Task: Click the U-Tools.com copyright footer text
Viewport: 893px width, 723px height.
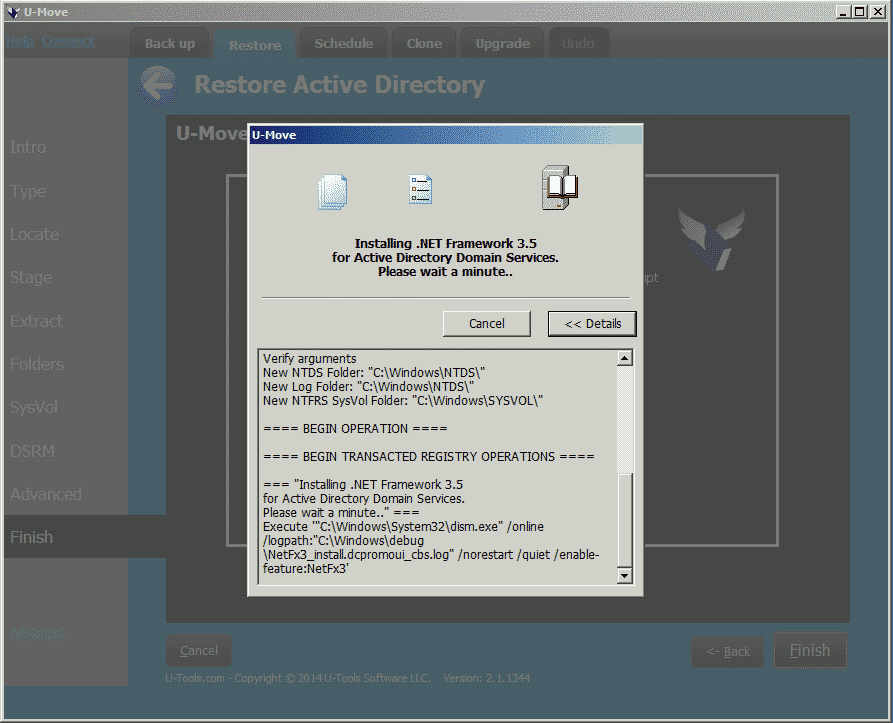Action: click(x=298, y=678)
